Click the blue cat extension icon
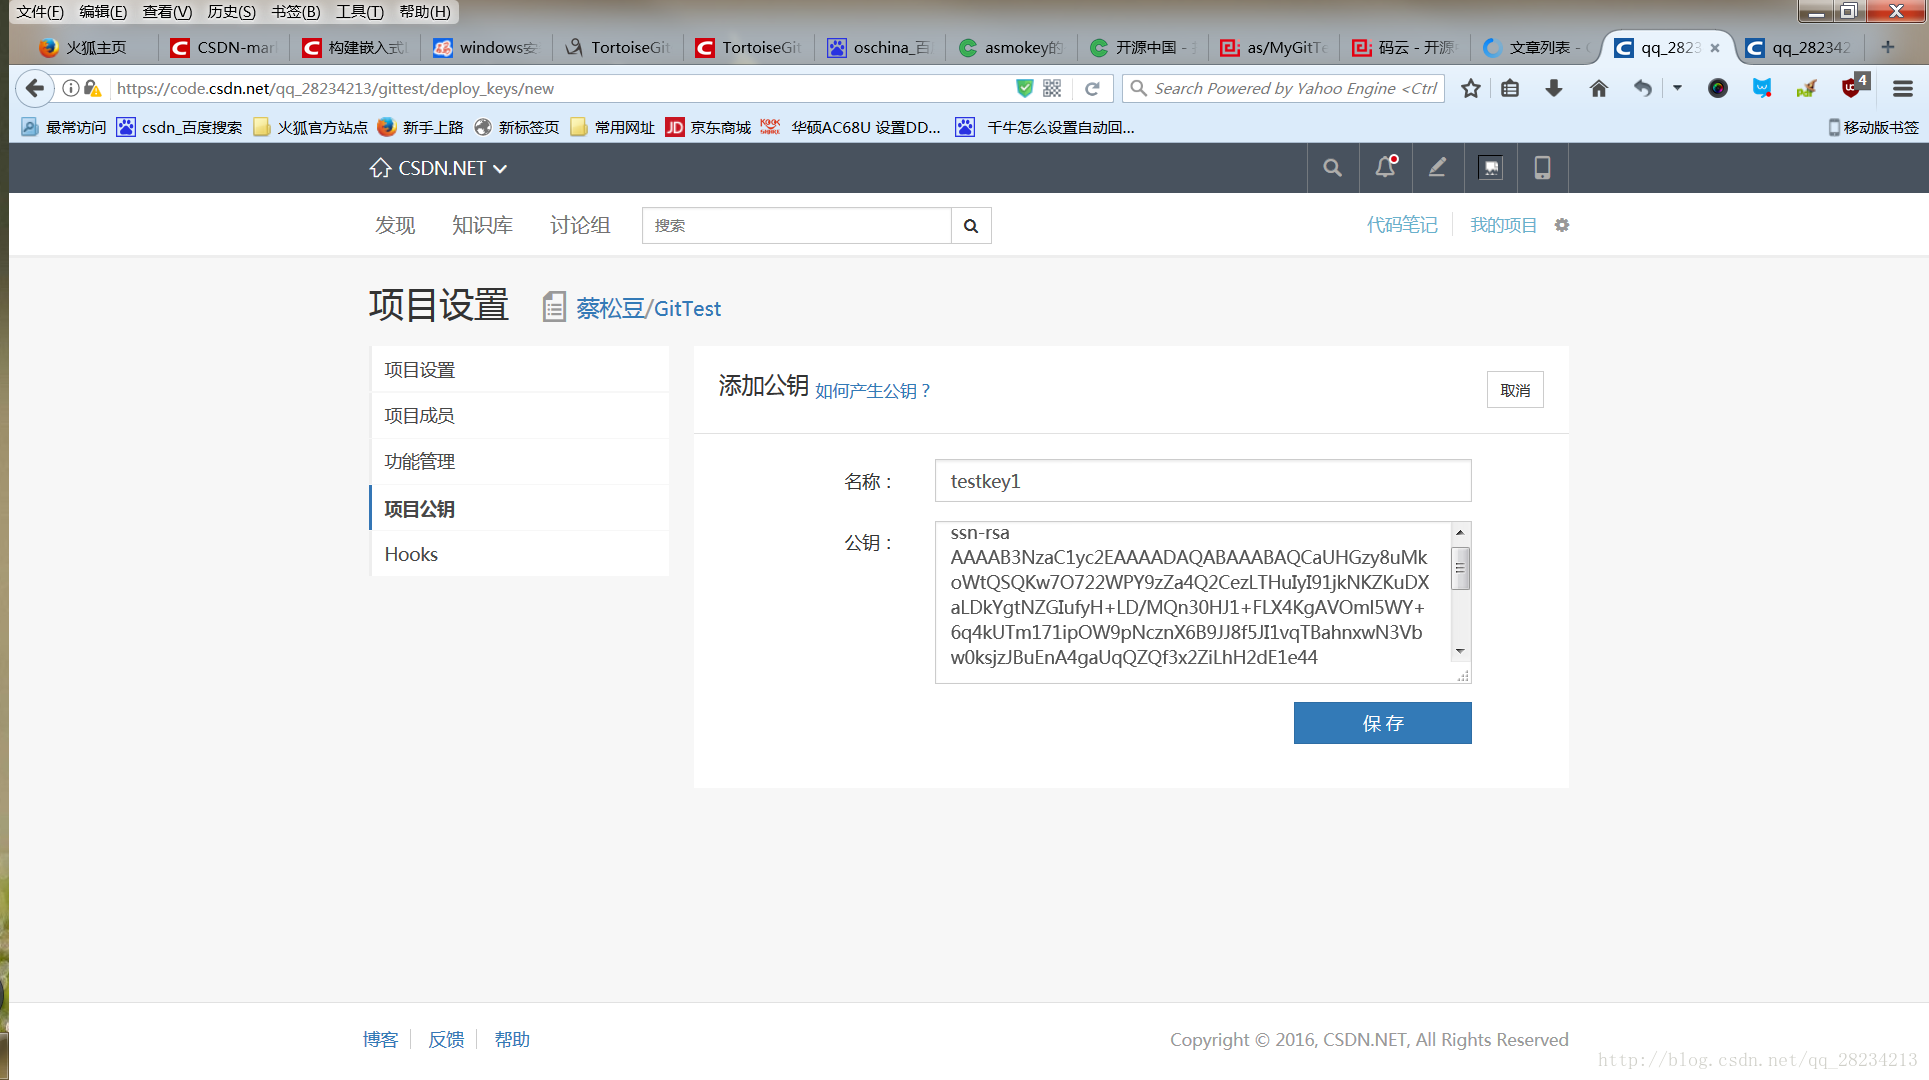This screenshot has width=1929, height=1080. (1761, 88)
